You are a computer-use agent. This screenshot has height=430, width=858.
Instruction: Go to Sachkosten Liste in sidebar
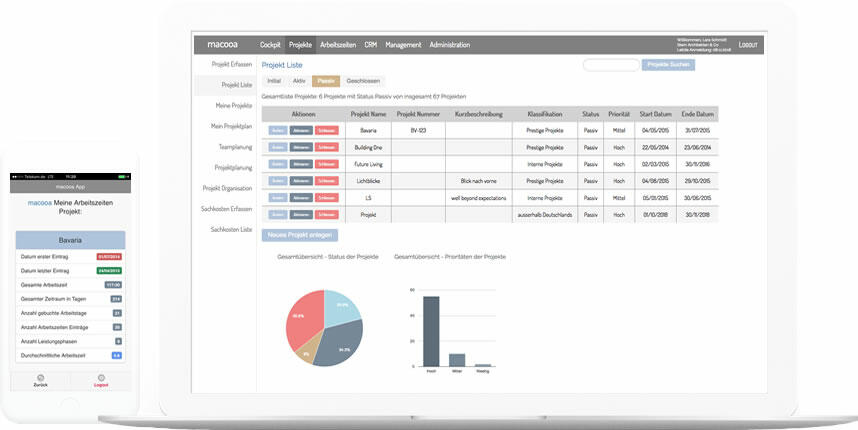229,229
